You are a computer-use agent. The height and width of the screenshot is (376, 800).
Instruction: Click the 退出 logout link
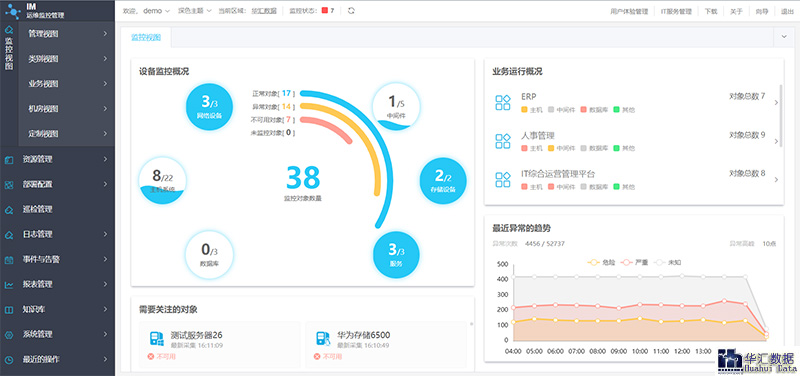(x=787, y=11)
